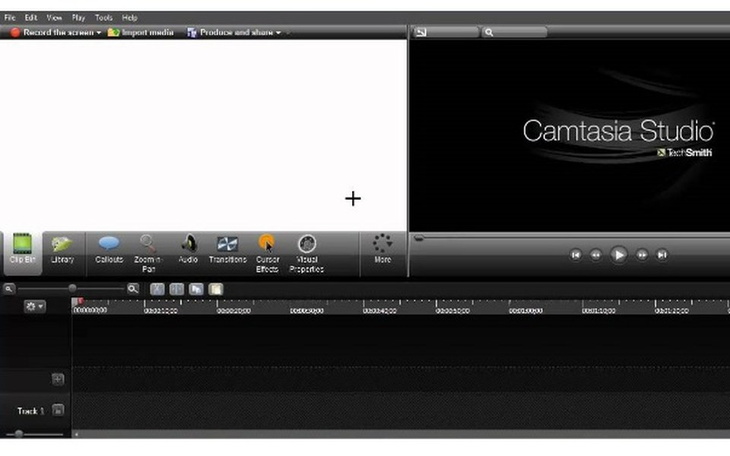The height and width of the screenshot is (456, 730).
Task: Select the Cursor Effects tool
Action: (267, 249)
